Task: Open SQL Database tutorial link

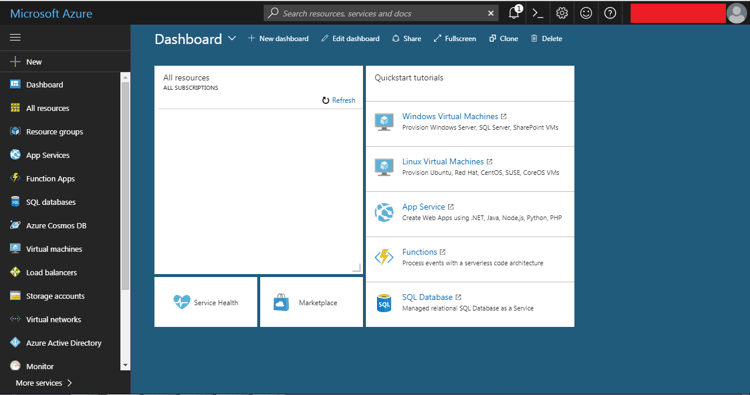Action: pos(427,297)
